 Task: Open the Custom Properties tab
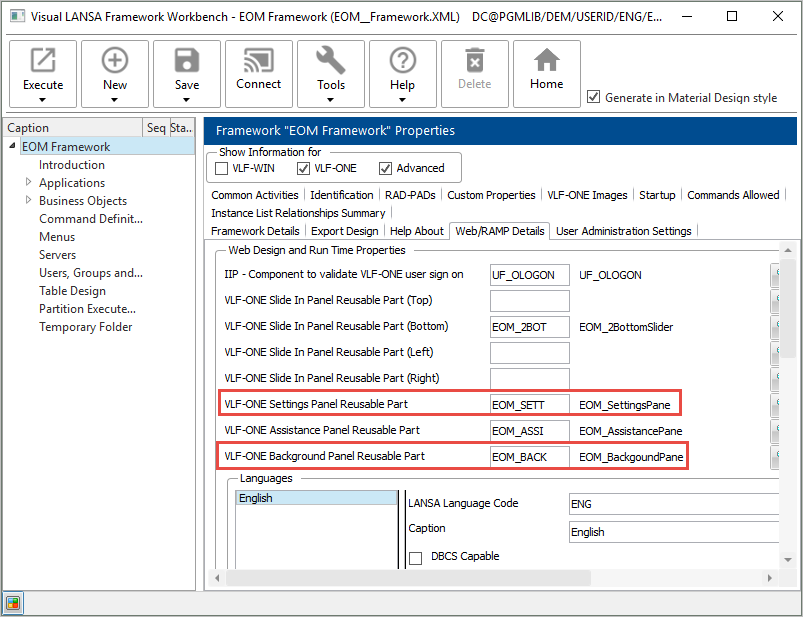(x=491, y=195)
